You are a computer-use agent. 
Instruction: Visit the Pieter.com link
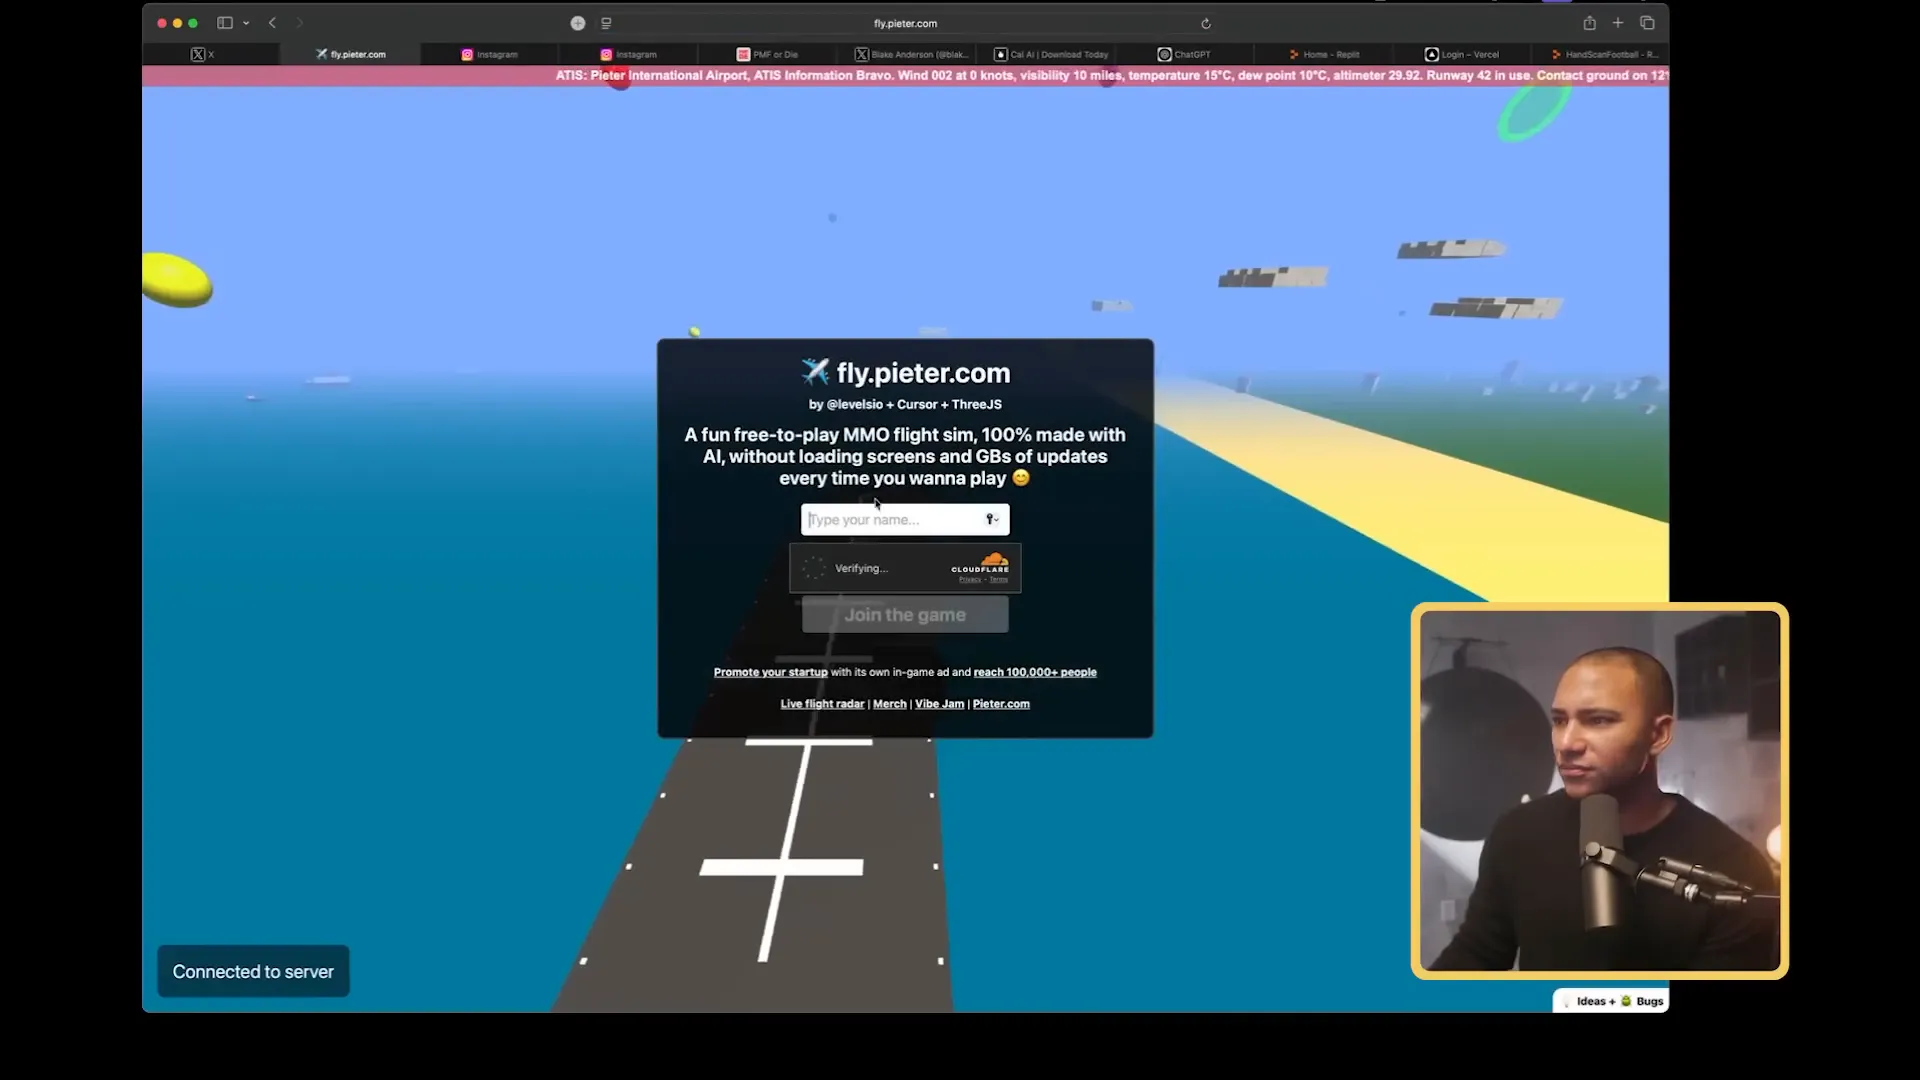coord(1001,704)
